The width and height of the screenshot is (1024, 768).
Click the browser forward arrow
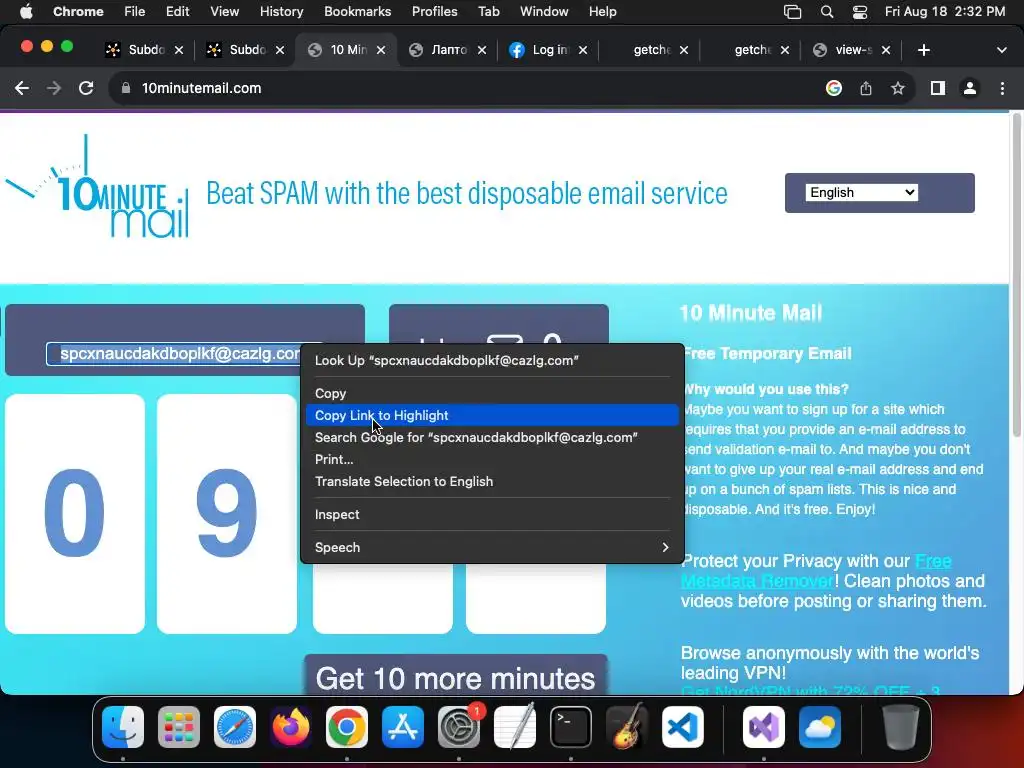54,88
